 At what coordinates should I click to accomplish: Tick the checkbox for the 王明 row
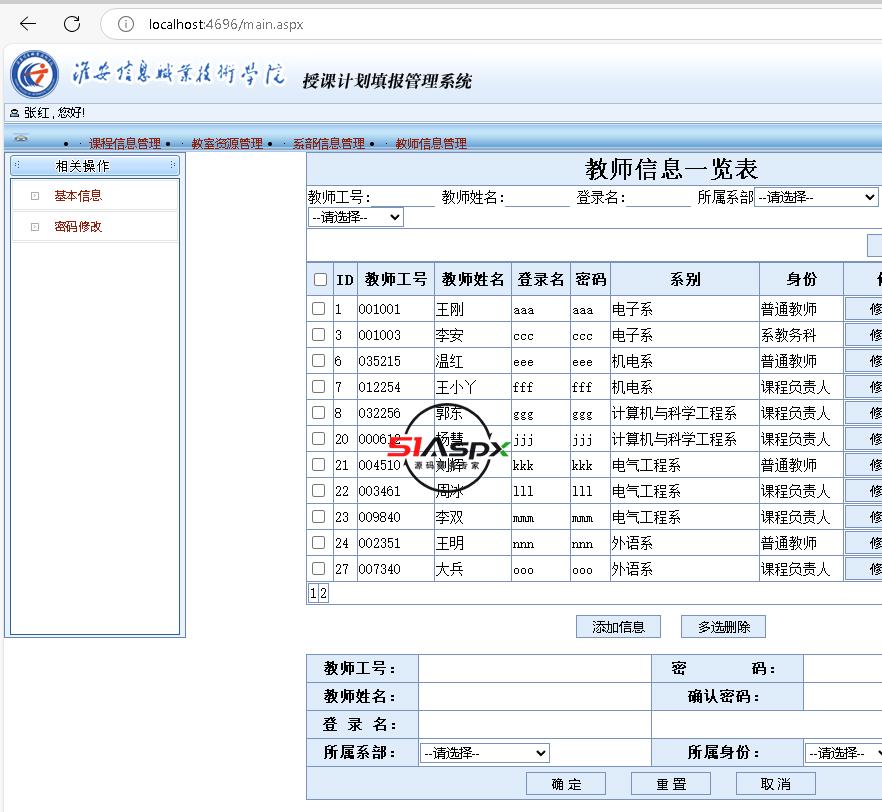[319, 543]
